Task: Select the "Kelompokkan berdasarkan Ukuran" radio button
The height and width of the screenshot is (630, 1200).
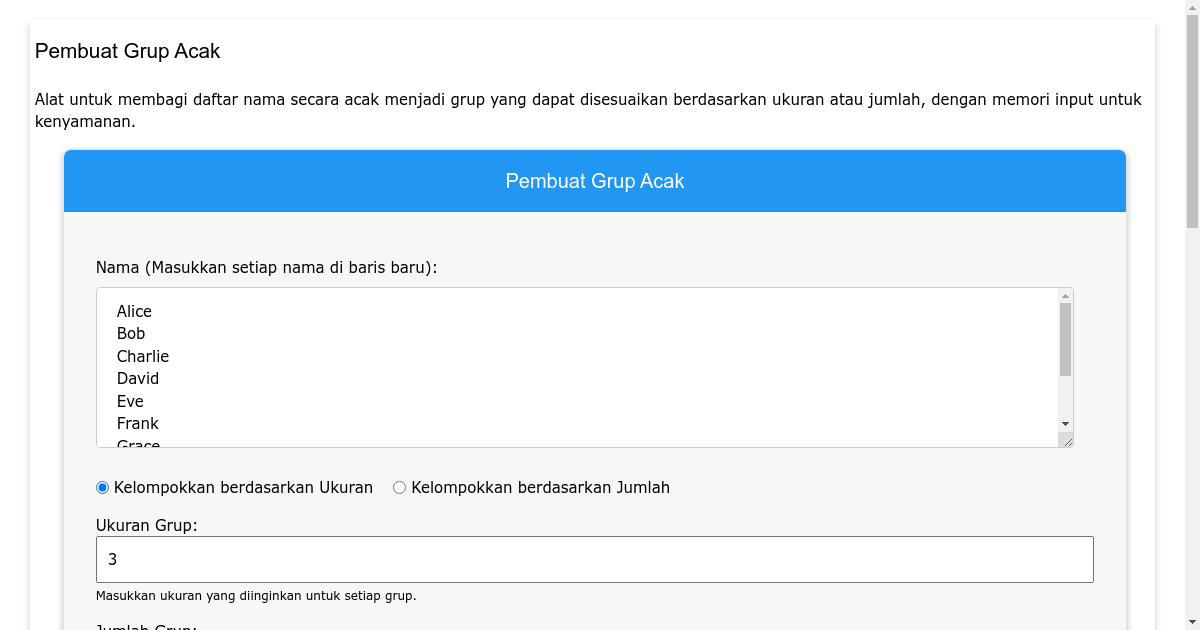Action: click(x=101, y=487)
